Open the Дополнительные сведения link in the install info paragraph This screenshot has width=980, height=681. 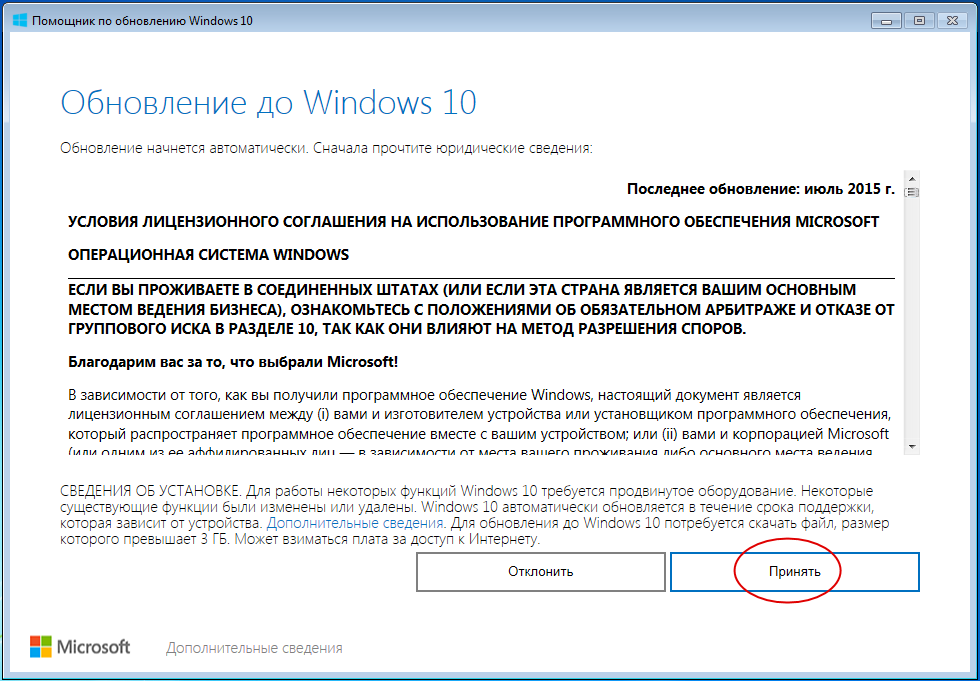(x=355, y=523)
